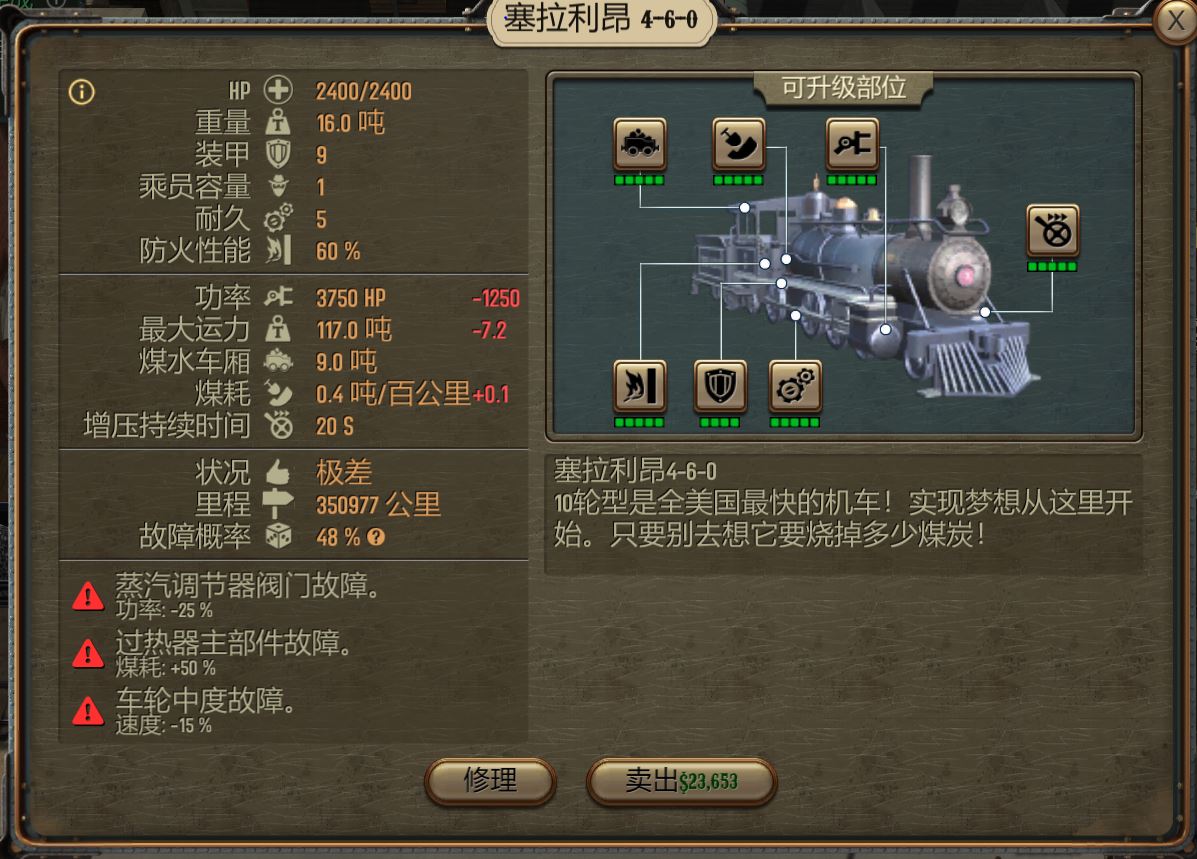Open the failure probability help question mark

(x=376, y=537)
